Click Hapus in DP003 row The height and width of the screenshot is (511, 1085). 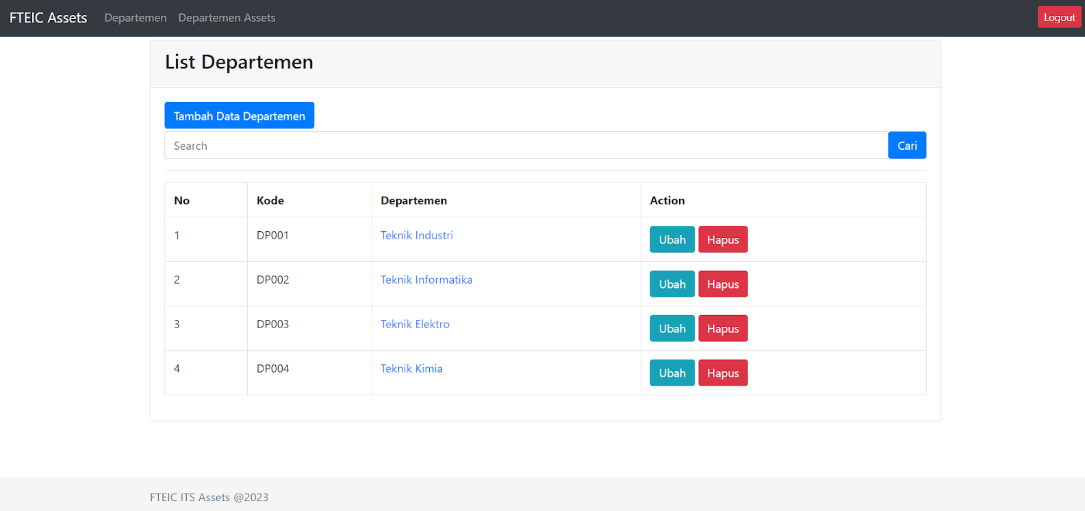pyautogui.click(x=723, y=328)
